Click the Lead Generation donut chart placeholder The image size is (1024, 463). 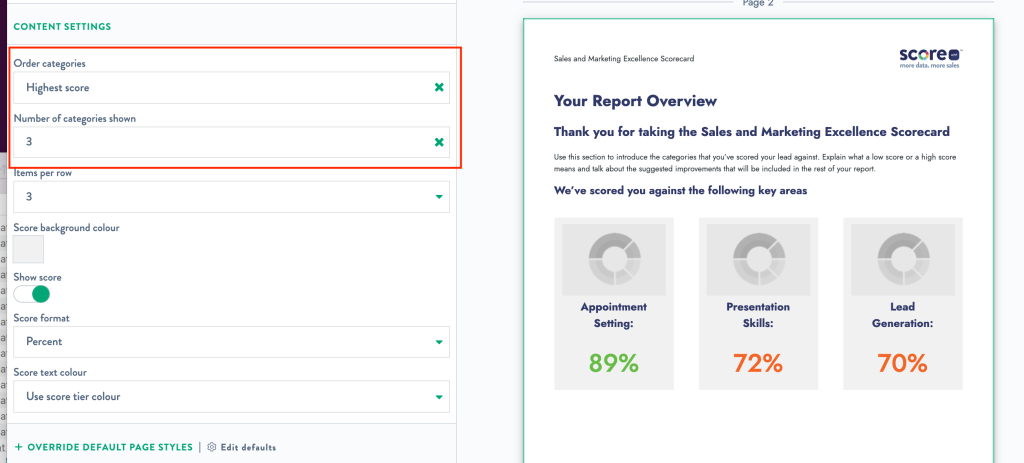903,260
